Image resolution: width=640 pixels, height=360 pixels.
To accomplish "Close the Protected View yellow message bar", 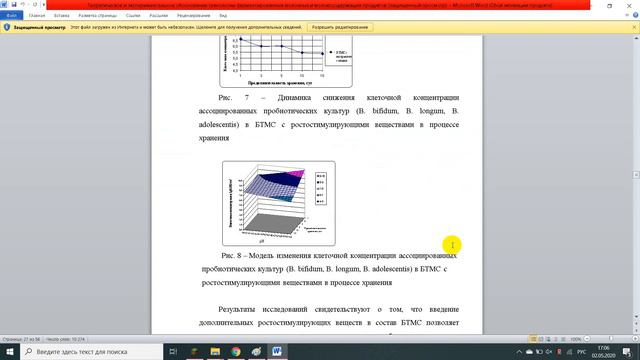I will coord(634,27).
